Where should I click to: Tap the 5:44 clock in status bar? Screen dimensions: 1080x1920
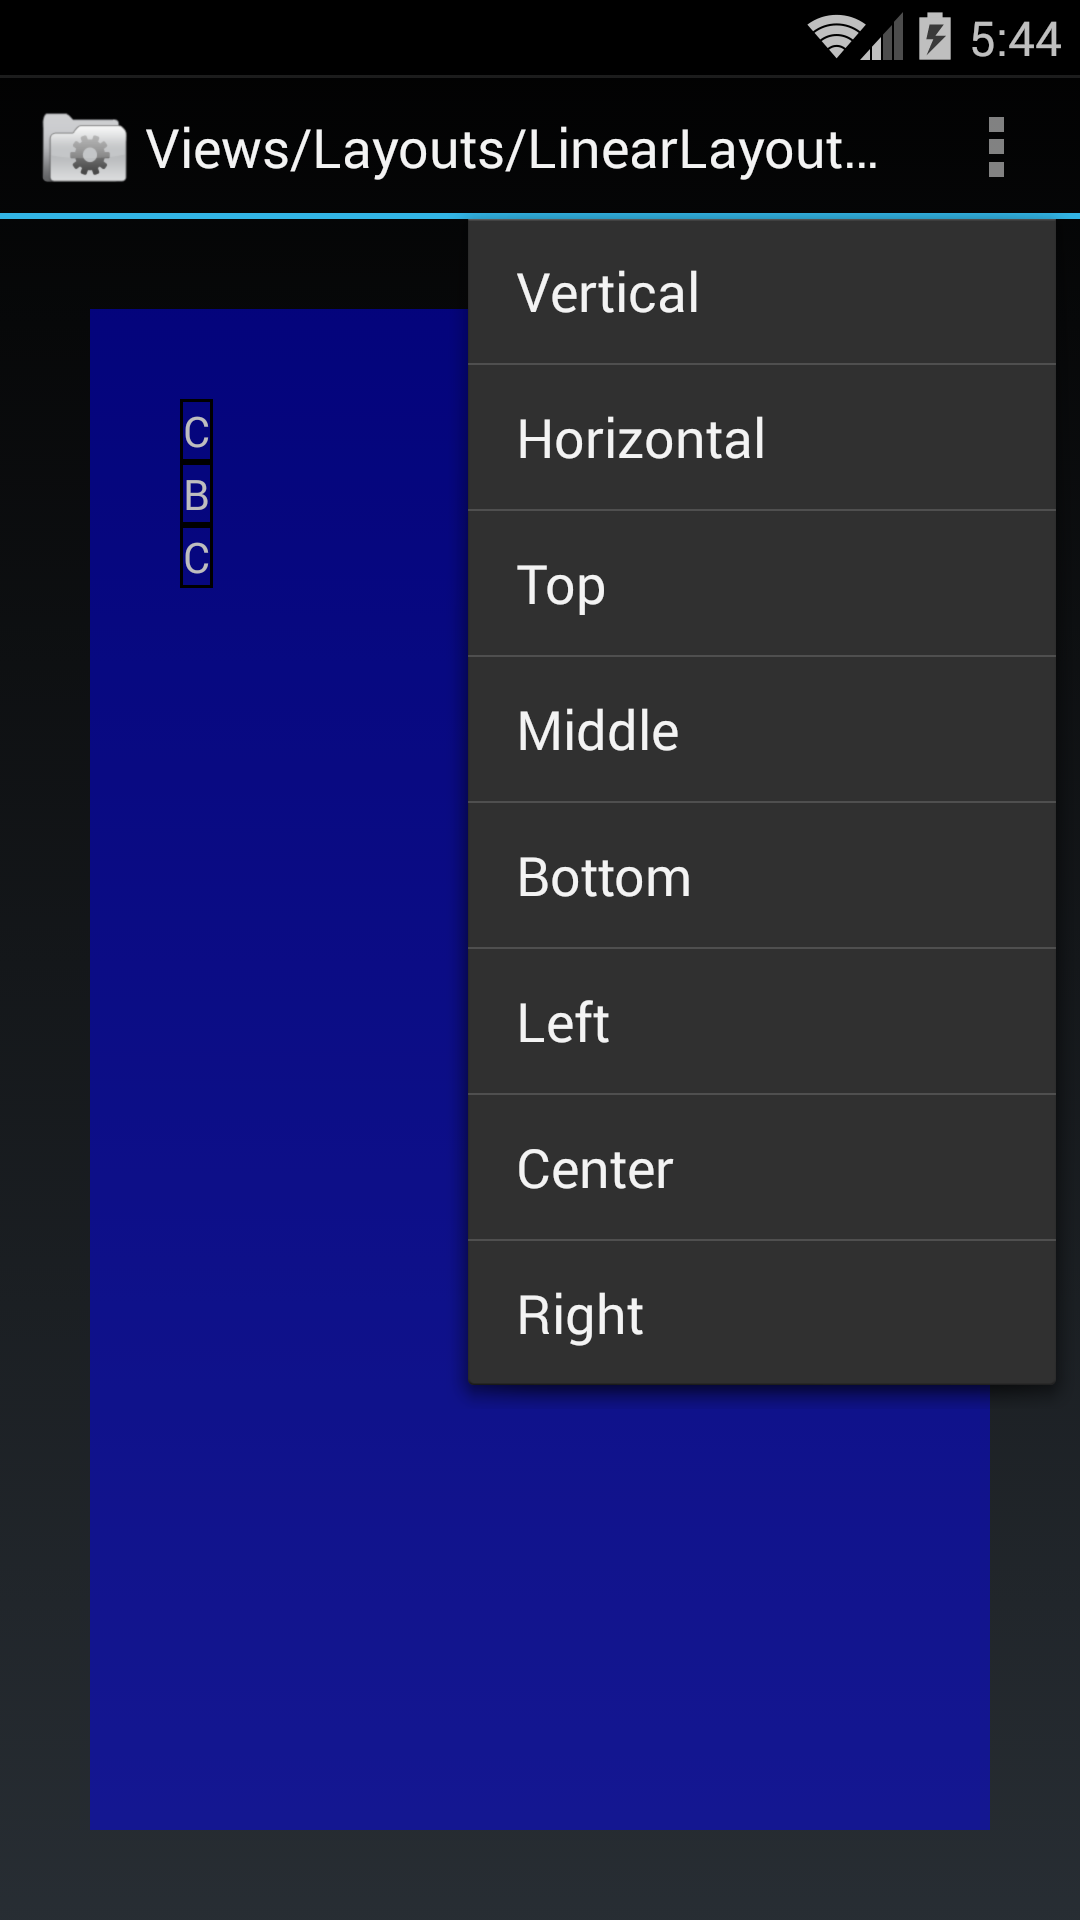pyautogui.click(x=1015, y=40)
